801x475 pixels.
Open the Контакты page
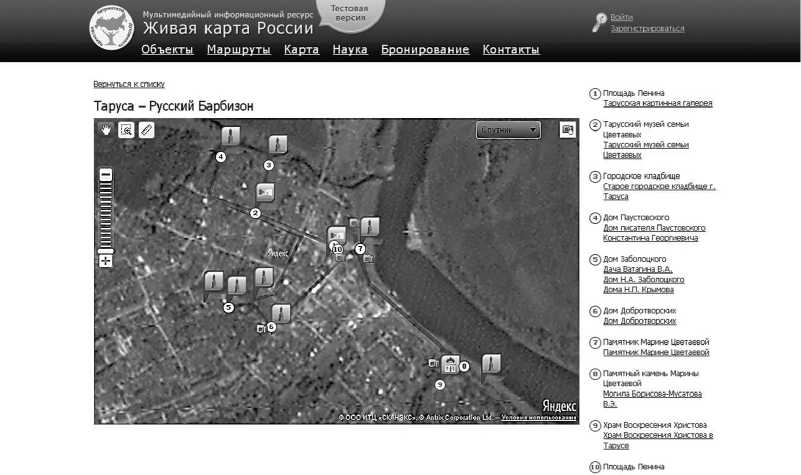(x=511, y=50)
